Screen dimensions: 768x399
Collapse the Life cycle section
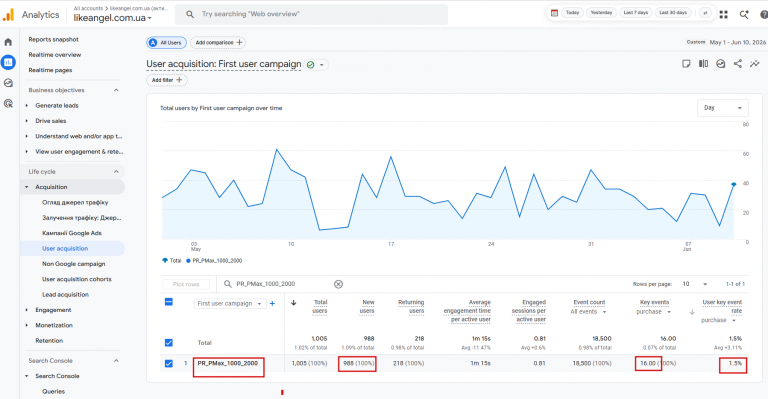[116, 172]
